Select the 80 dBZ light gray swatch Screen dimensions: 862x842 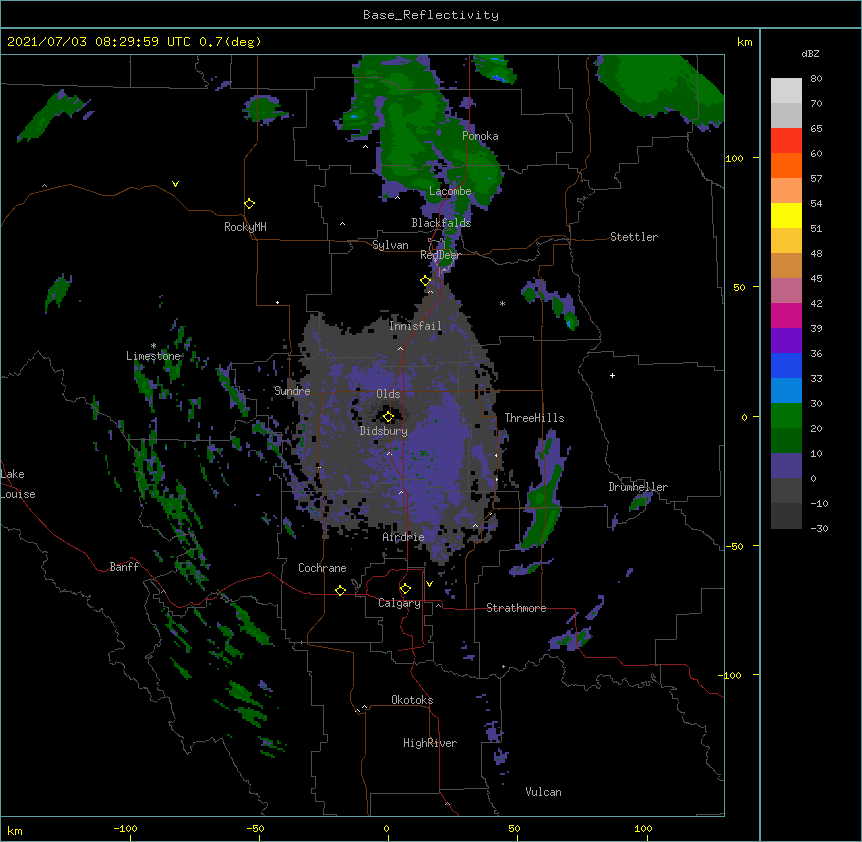click(x=786, y=91)
